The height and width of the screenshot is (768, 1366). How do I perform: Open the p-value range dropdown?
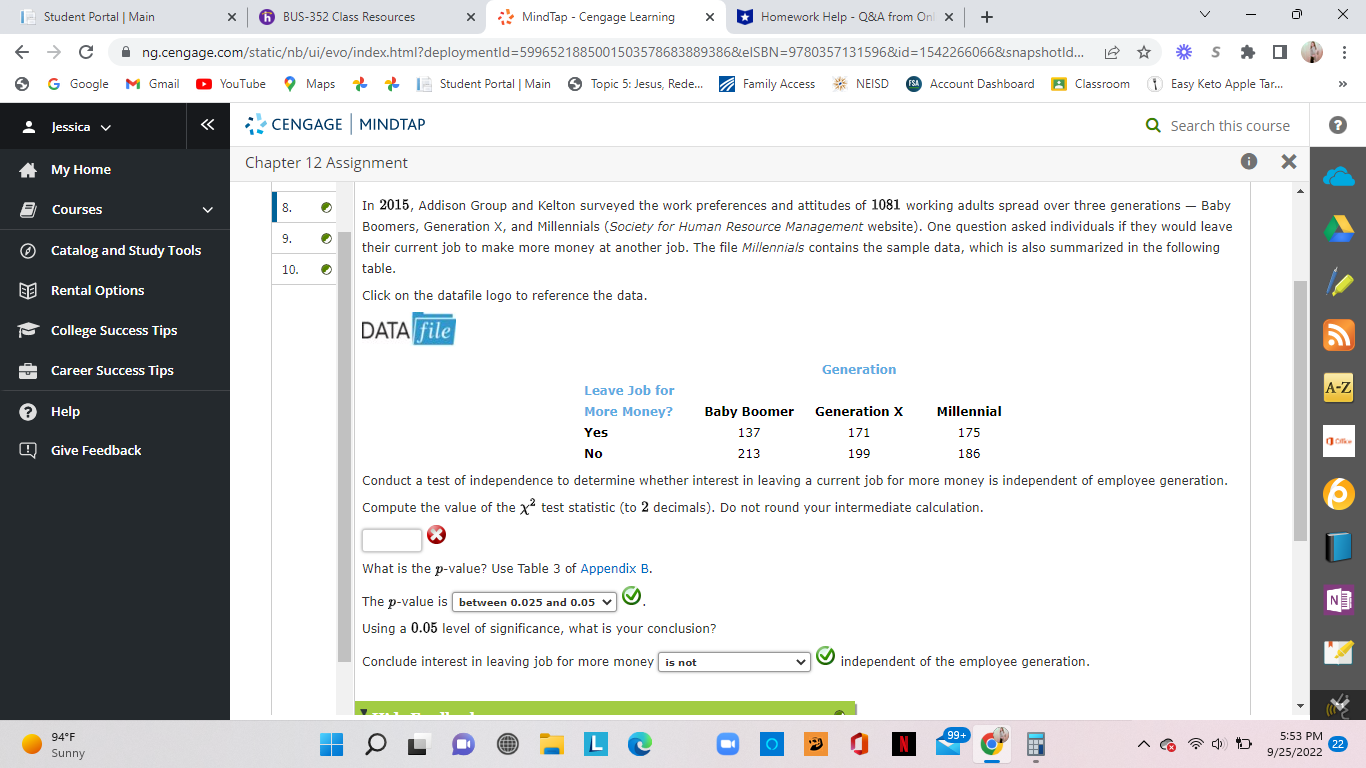pyautogui.click(x=534, y=601)
